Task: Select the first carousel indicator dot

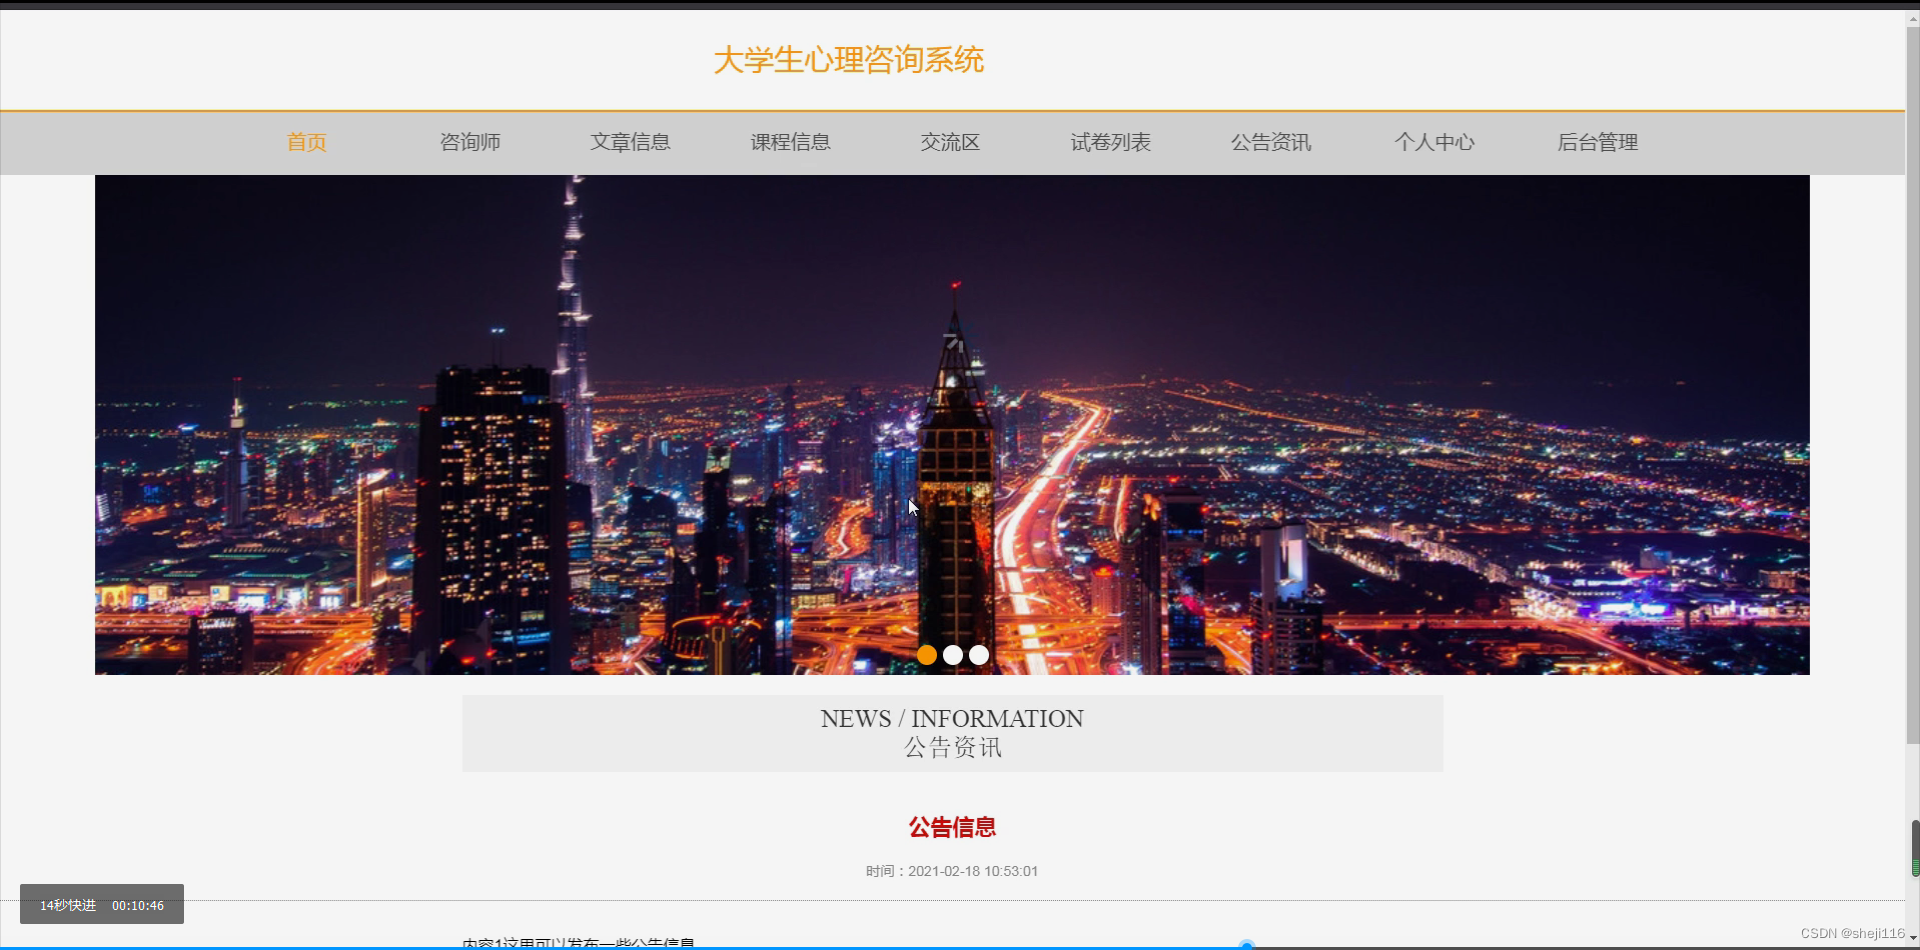Action: (x=928, y=655)
